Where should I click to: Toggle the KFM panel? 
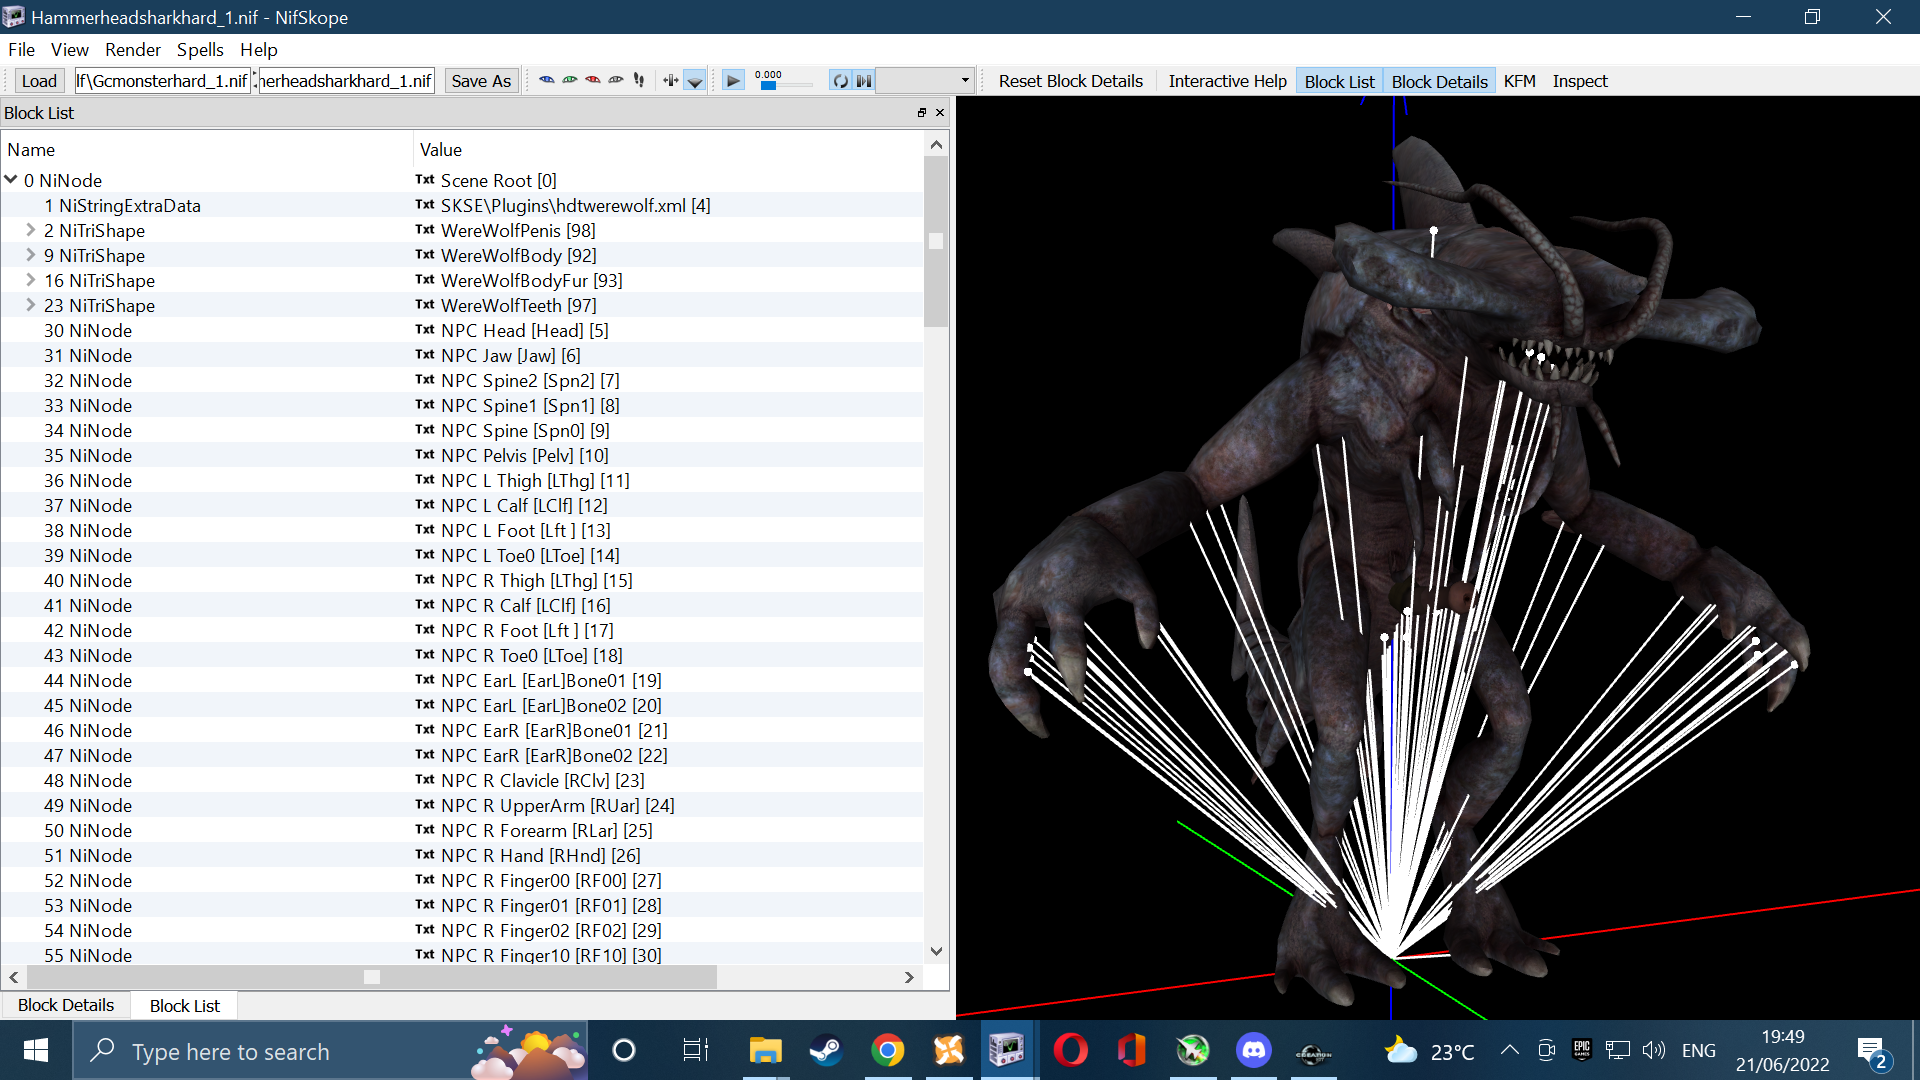pos(1519,81)
